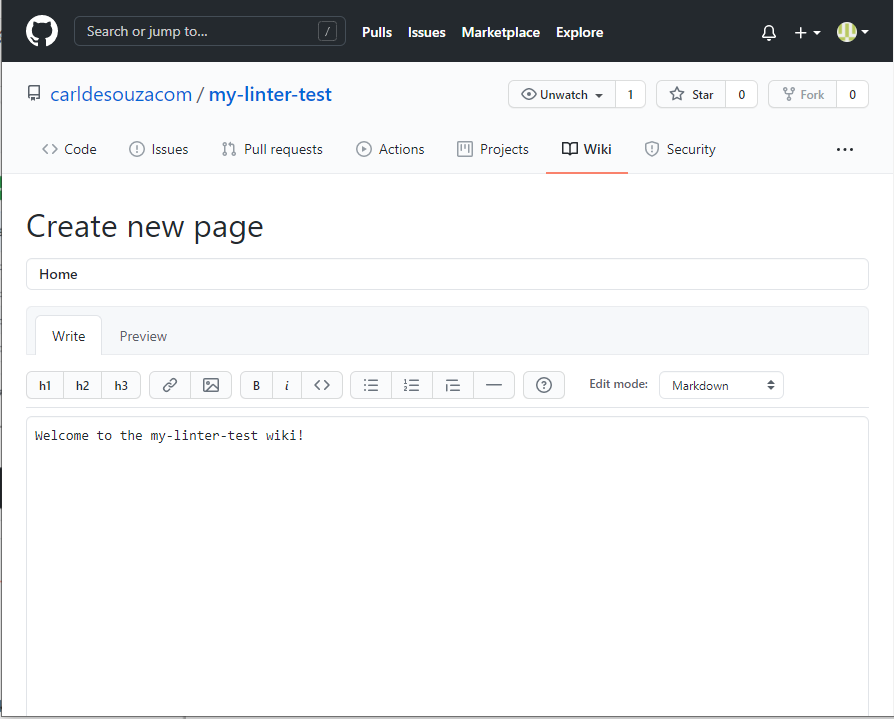
Task: Insert a code block
Action: click(322, 385)
